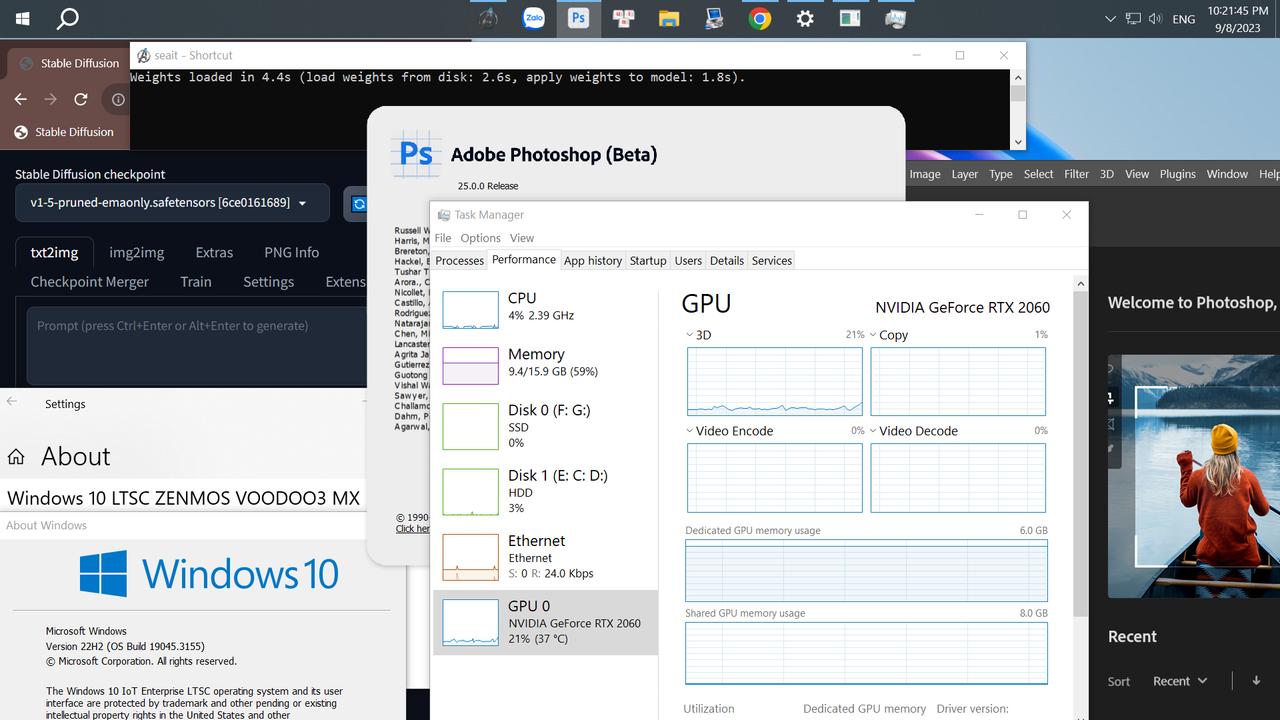Launch Google Chrome from the taskbar
The image size is (1280, 720).
click(760, 18)
